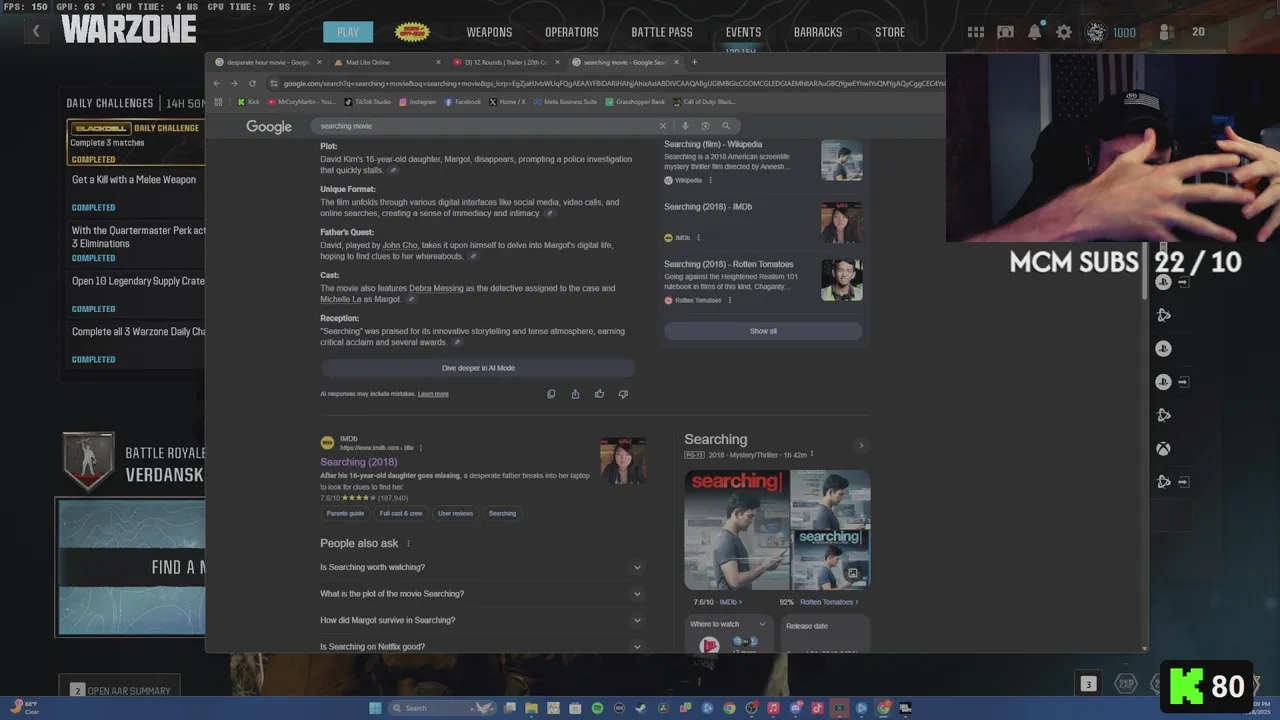Open Facebook bookmark
Screen dimensions: 1280x720
pyautogui.click(x=463, y=102)
